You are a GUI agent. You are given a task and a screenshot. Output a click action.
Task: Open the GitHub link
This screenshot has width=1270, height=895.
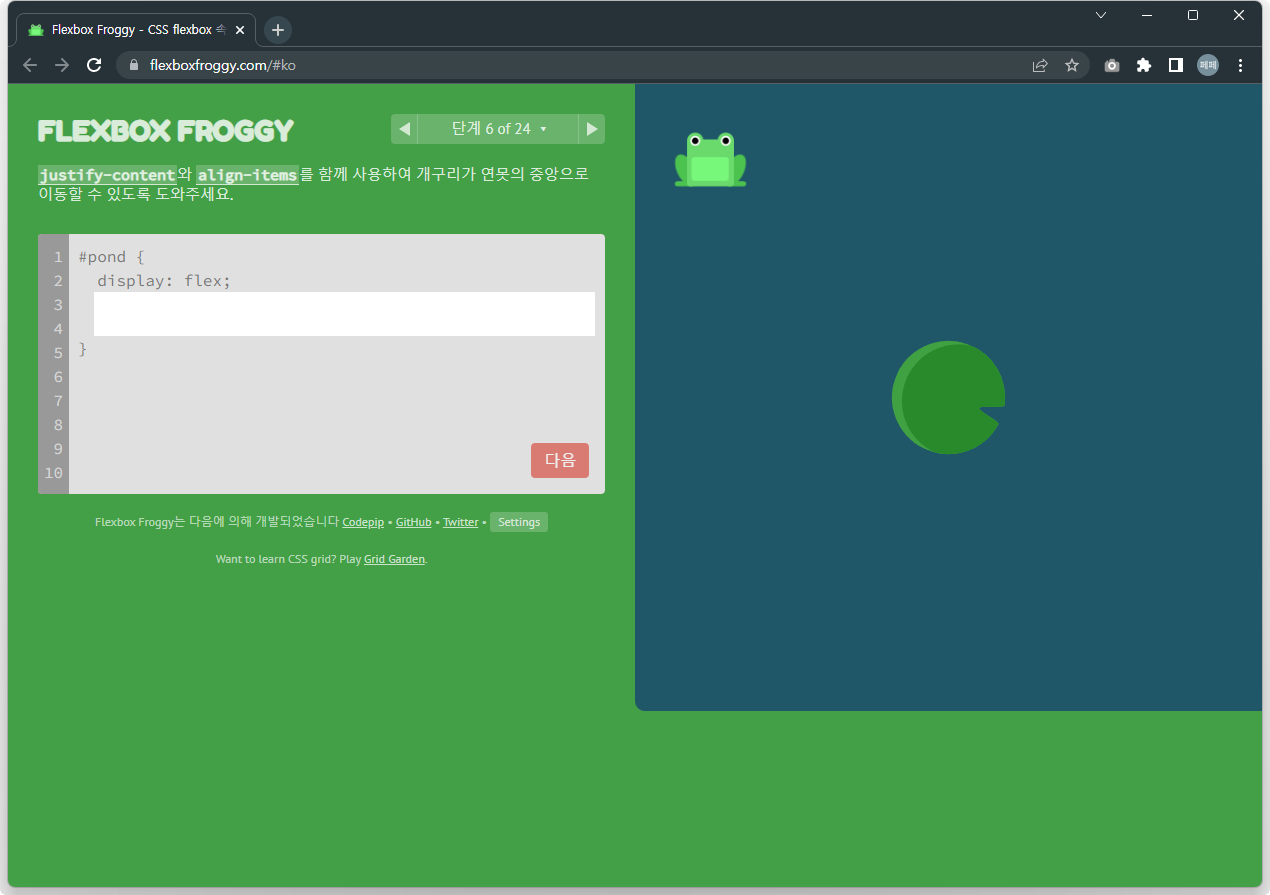pos(414,522)
